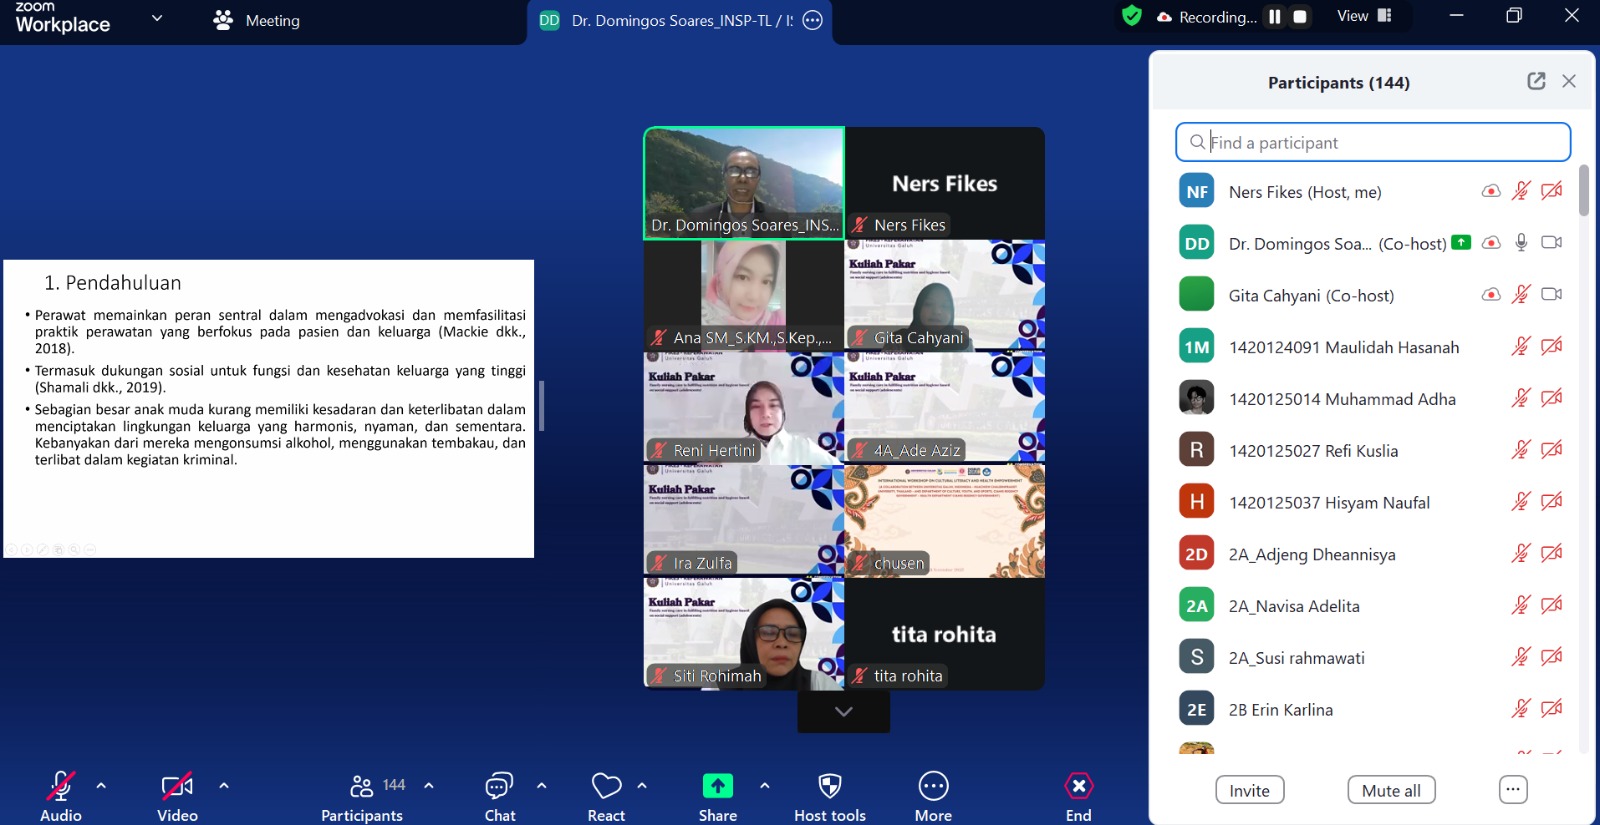Image resolution: width=1600 pixels, height=825 pixels.
Task: Pop out the Participants panel
Action: [1536, 82]
